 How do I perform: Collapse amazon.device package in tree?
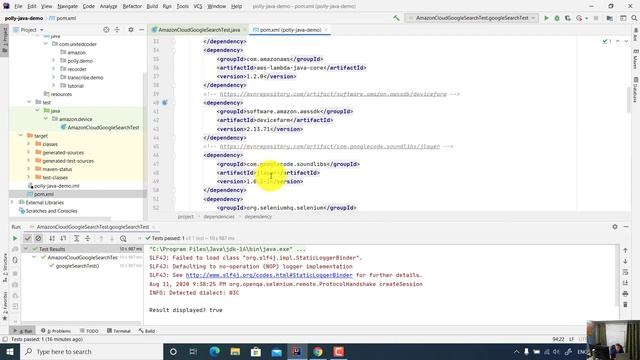[x=46, y=119]
